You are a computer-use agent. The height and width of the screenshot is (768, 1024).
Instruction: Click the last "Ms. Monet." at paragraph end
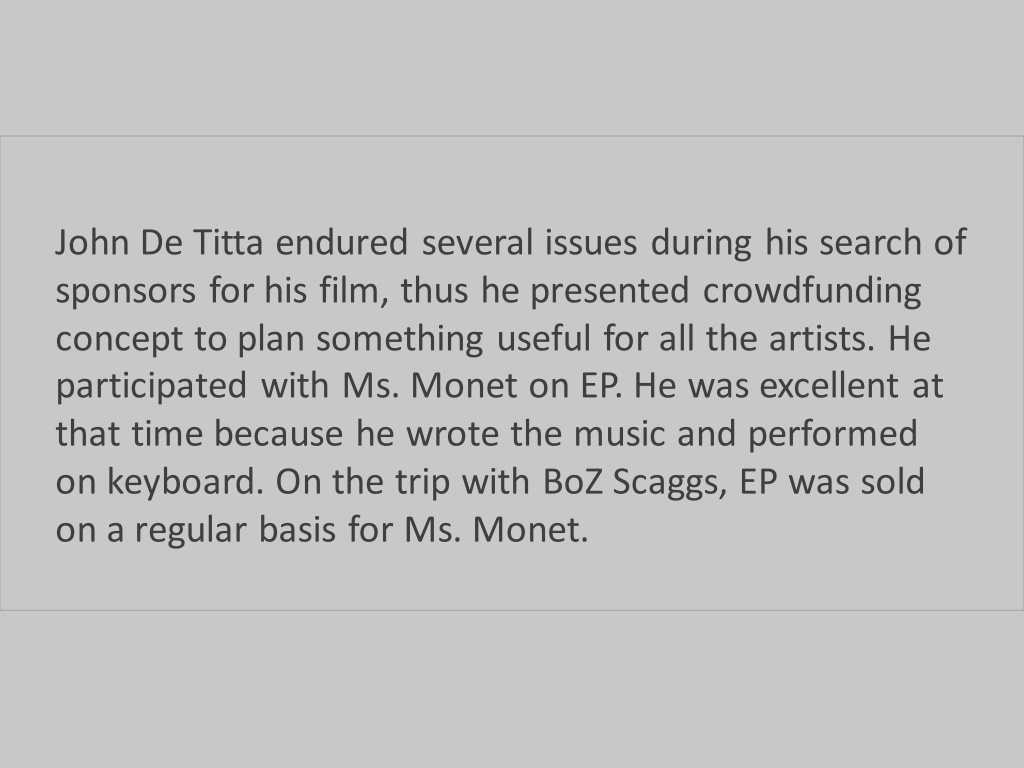[496, 529]
